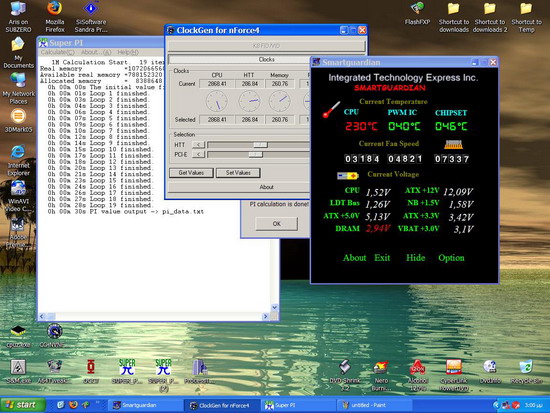Click Smartguardian battery voltage icon
The width and height of the screenshot is (550, 413).
click(x=348, y=175)
